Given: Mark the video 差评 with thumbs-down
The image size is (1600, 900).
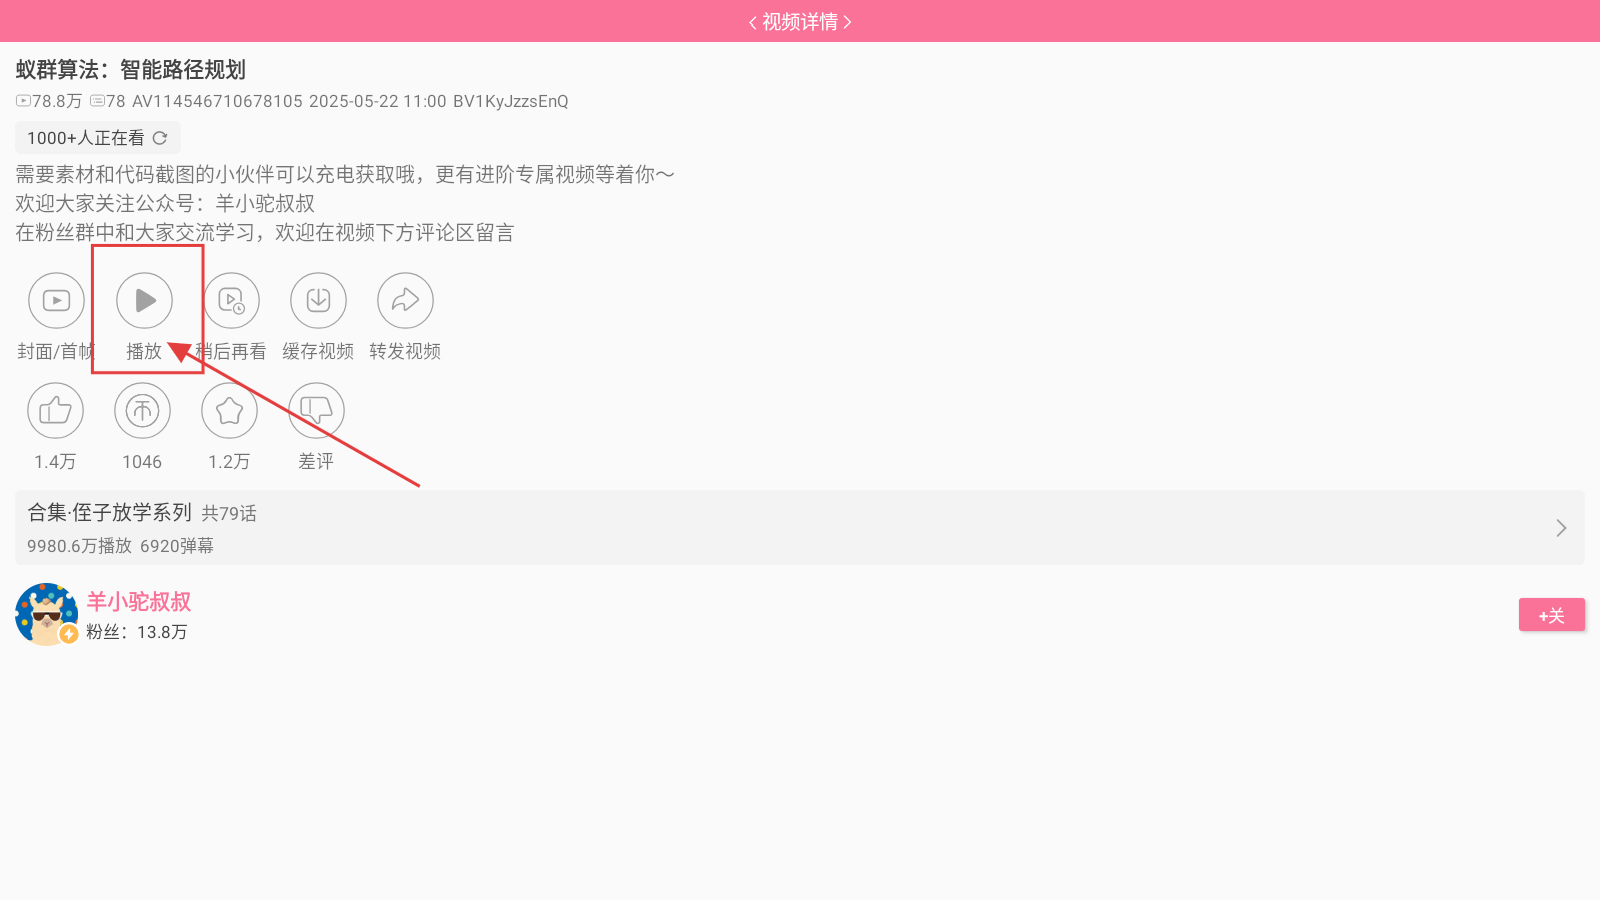Looking at the screenshot, I should click(316, 410).
